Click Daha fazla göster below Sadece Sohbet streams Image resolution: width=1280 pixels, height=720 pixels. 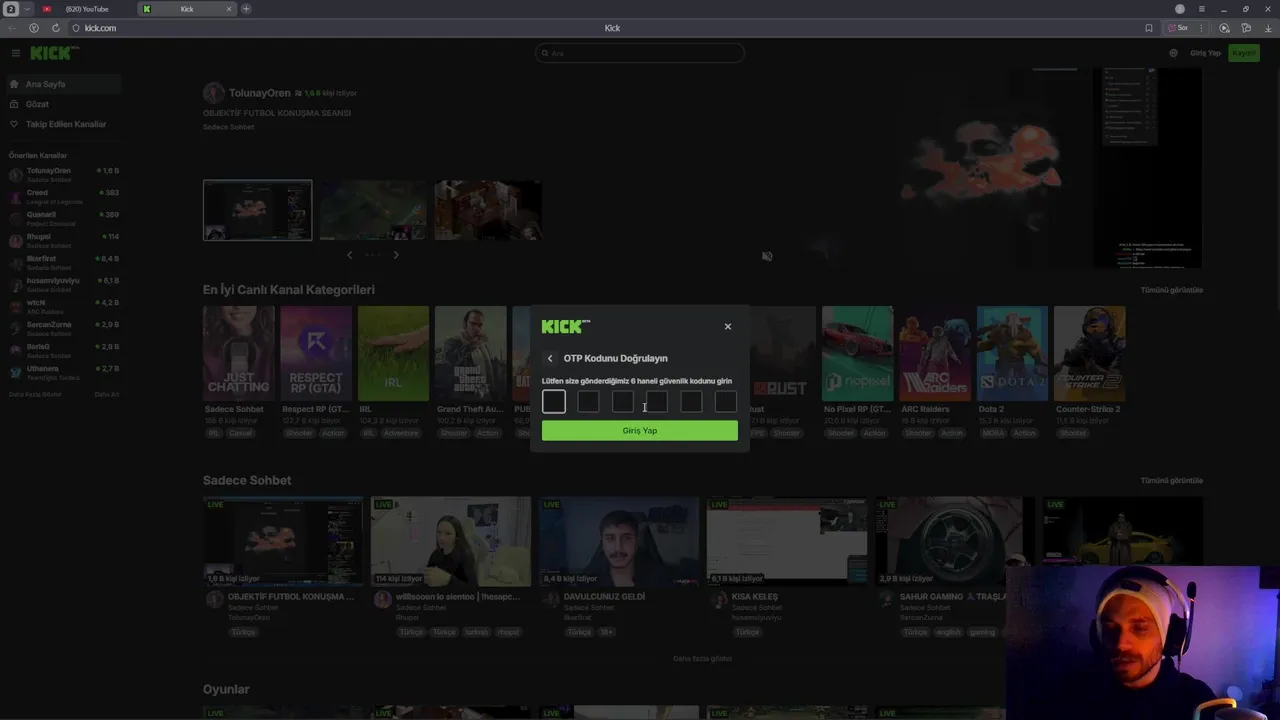(x=702, y=659)
